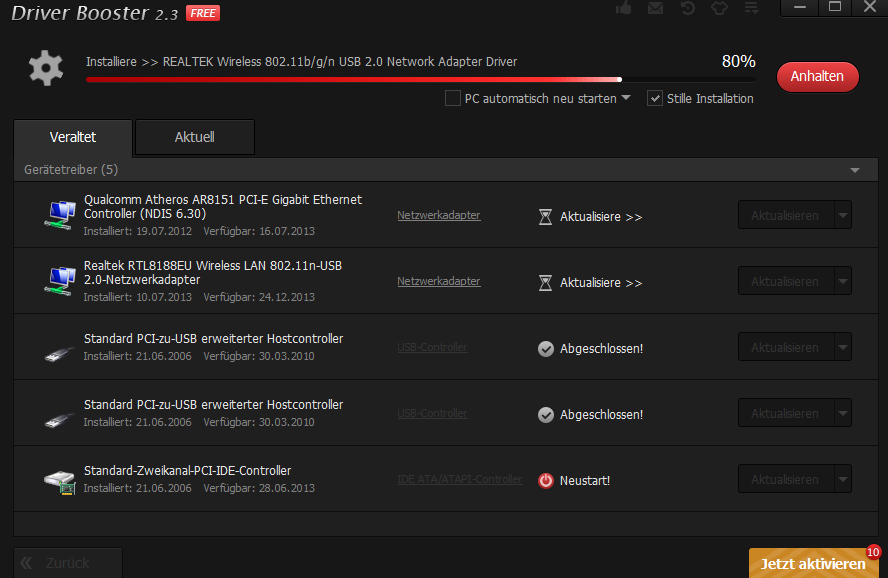888x578 pixels.
Task: Open USB-Controller link of second Hostcontroller row
Action: [432, 413]
